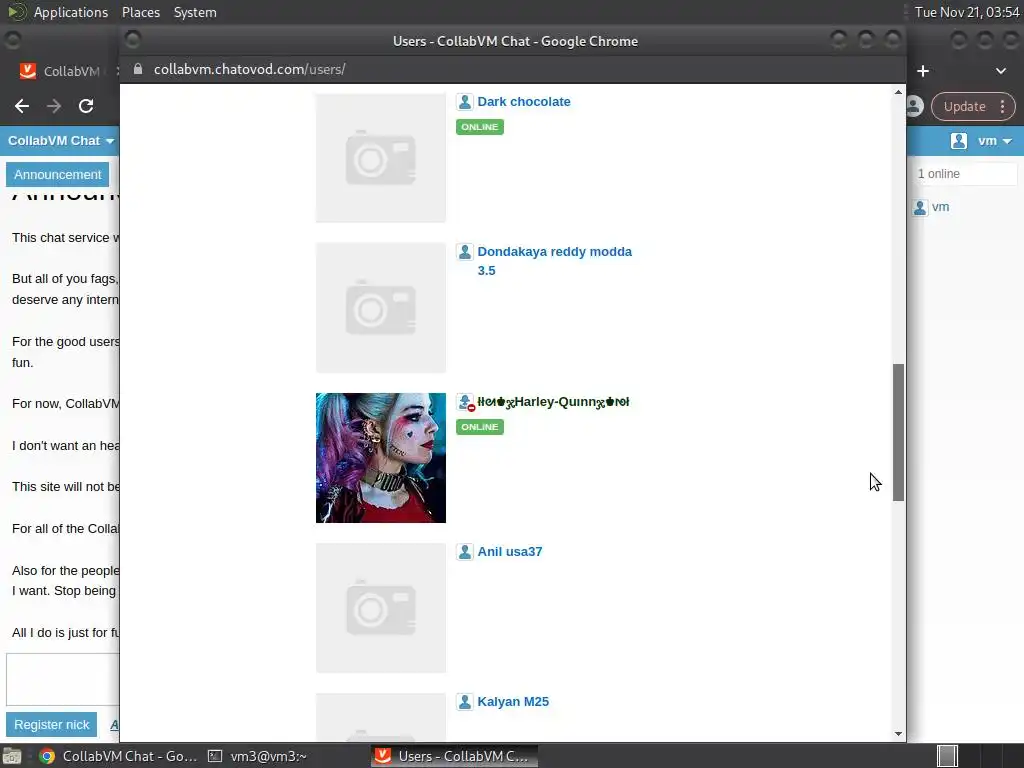Click the users page vertical scrollbar thumb

click(898, 432)
